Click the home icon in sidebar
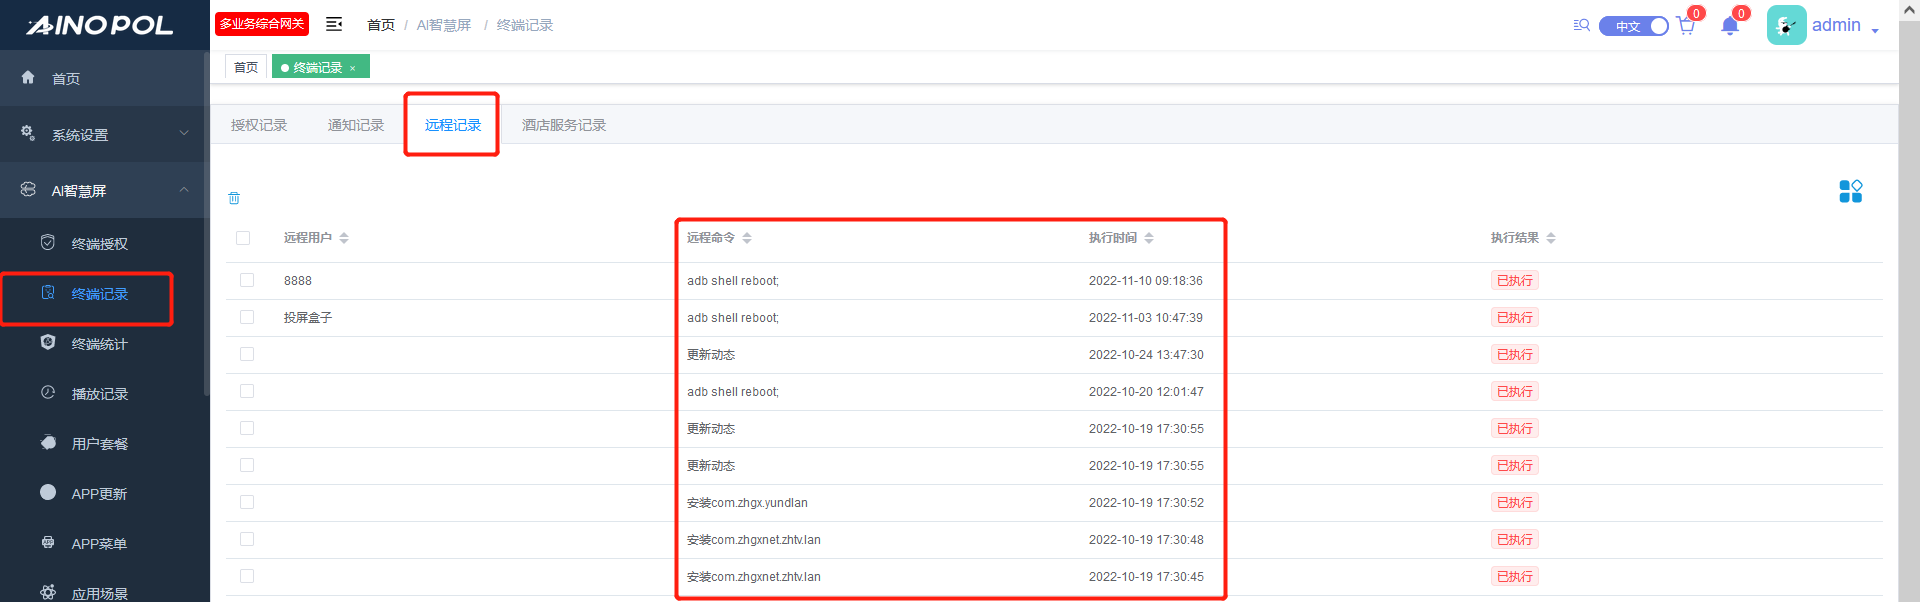 click(28, 77)
